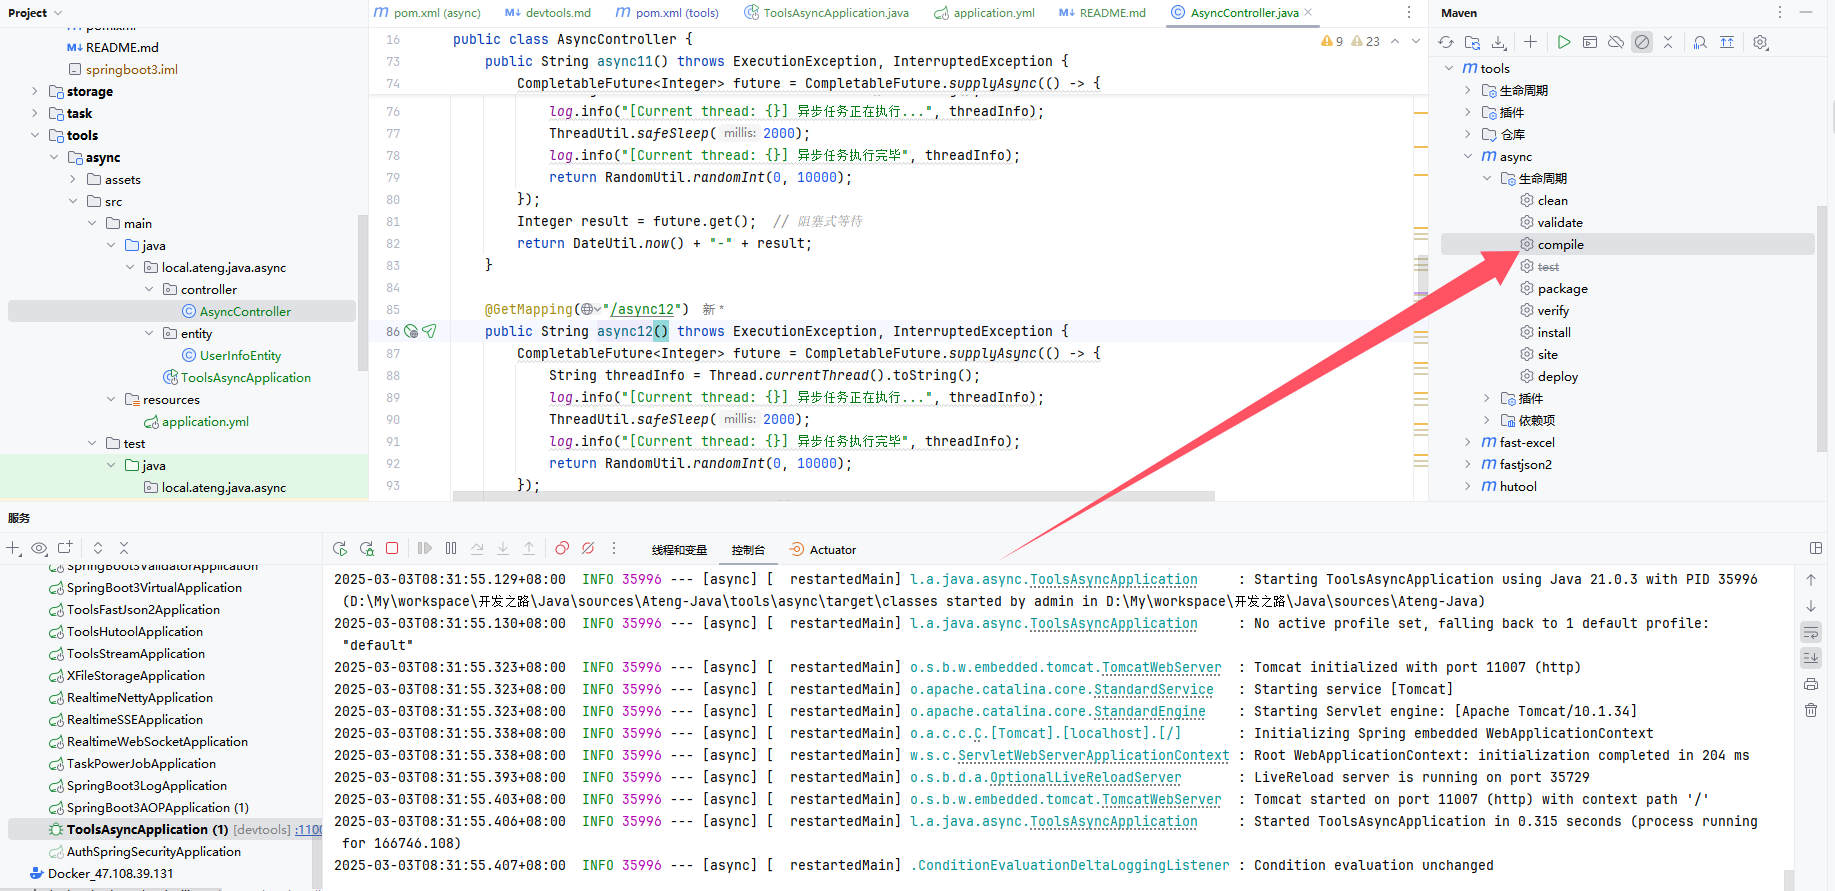This screenshot has width=1835, height=891.
Task: Toggle Maven Skip Tests mode
Action: pos(1642,42)
